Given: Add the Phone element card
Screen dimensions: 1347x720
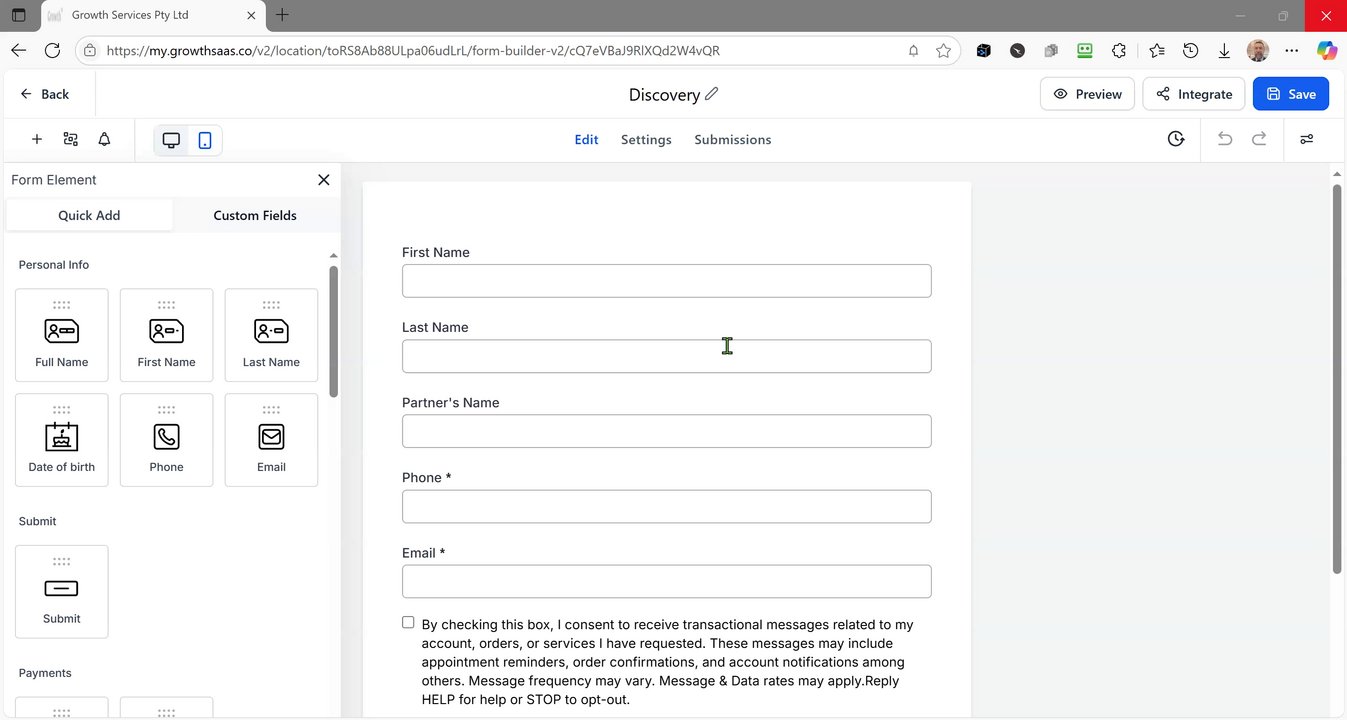Looking at the screenshot, I should click(x=166, y=440).
